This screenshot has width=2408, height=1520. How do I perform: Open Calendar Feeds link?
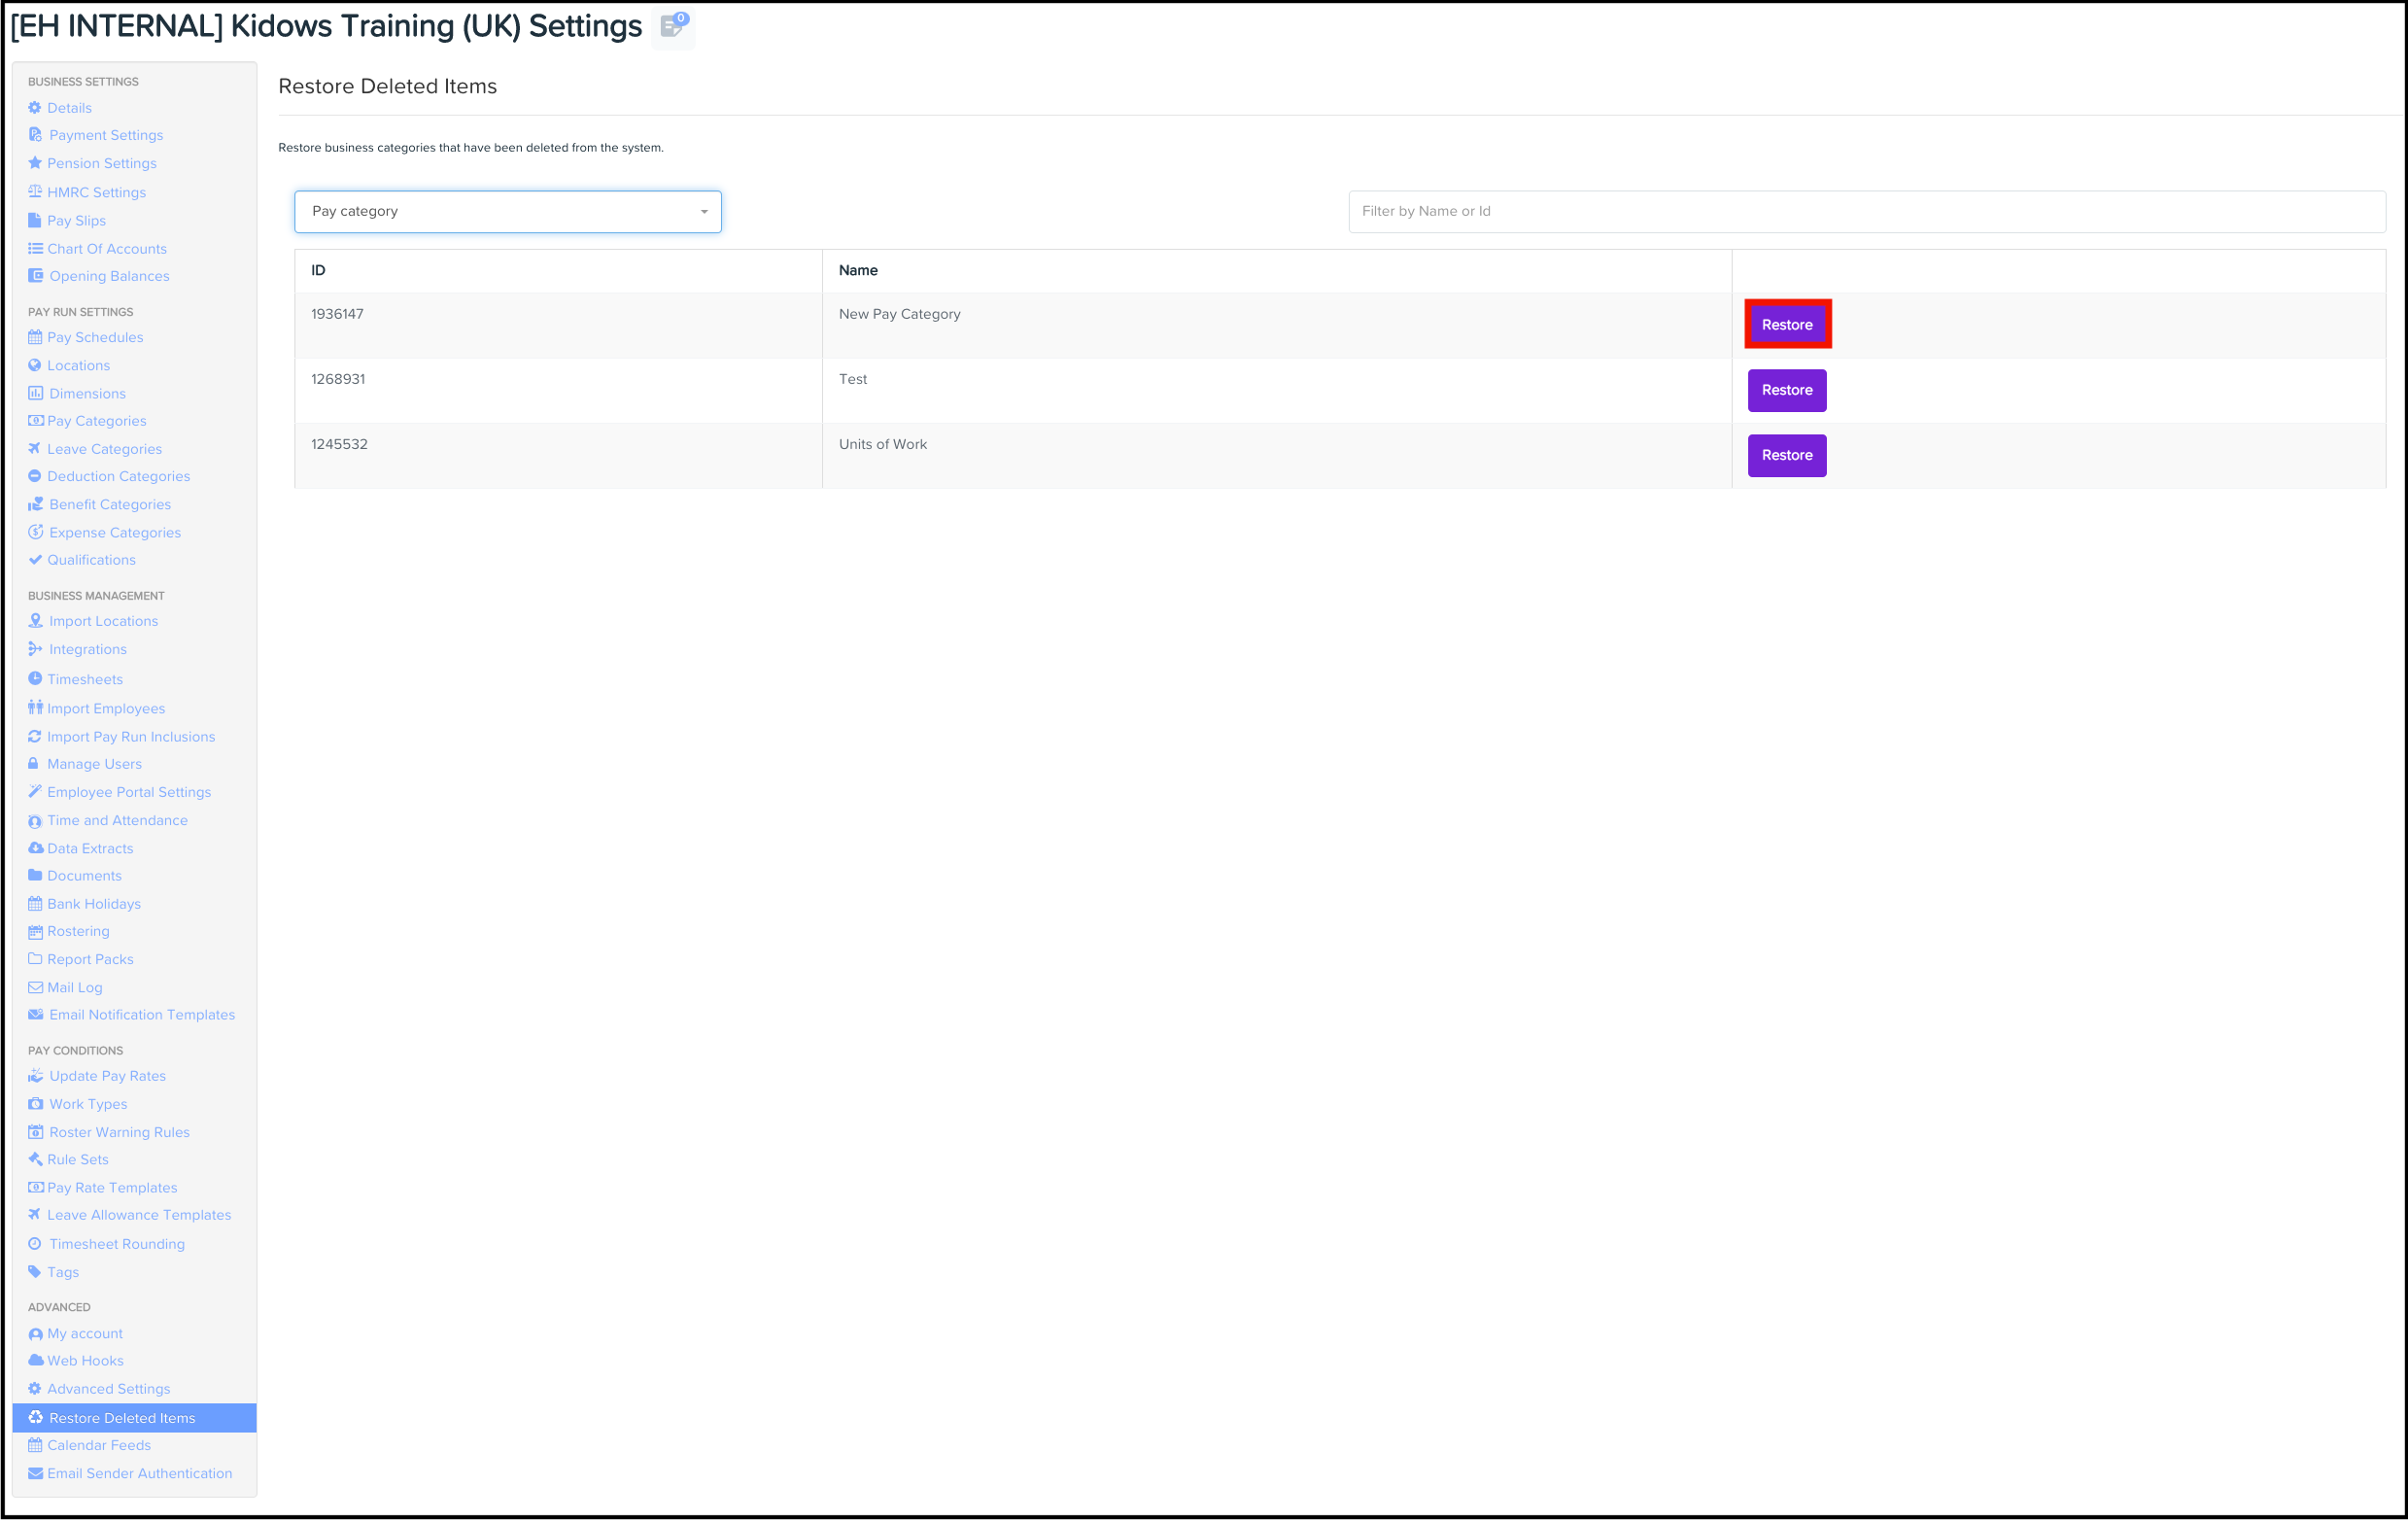pos(99,1446)
